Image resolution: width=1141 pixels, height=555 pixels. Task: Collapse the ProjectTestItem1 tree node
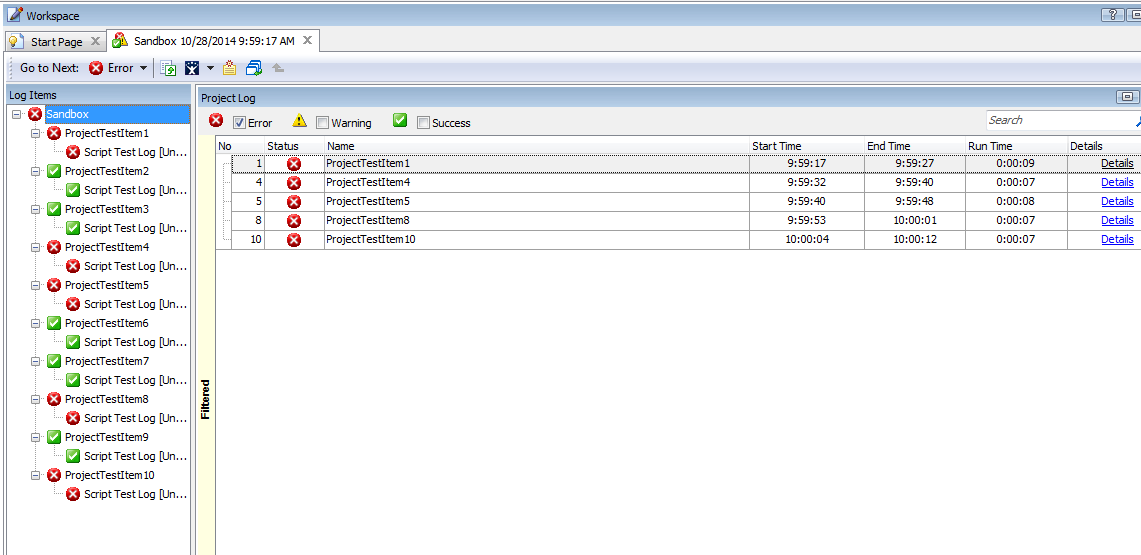click(36, 134)
